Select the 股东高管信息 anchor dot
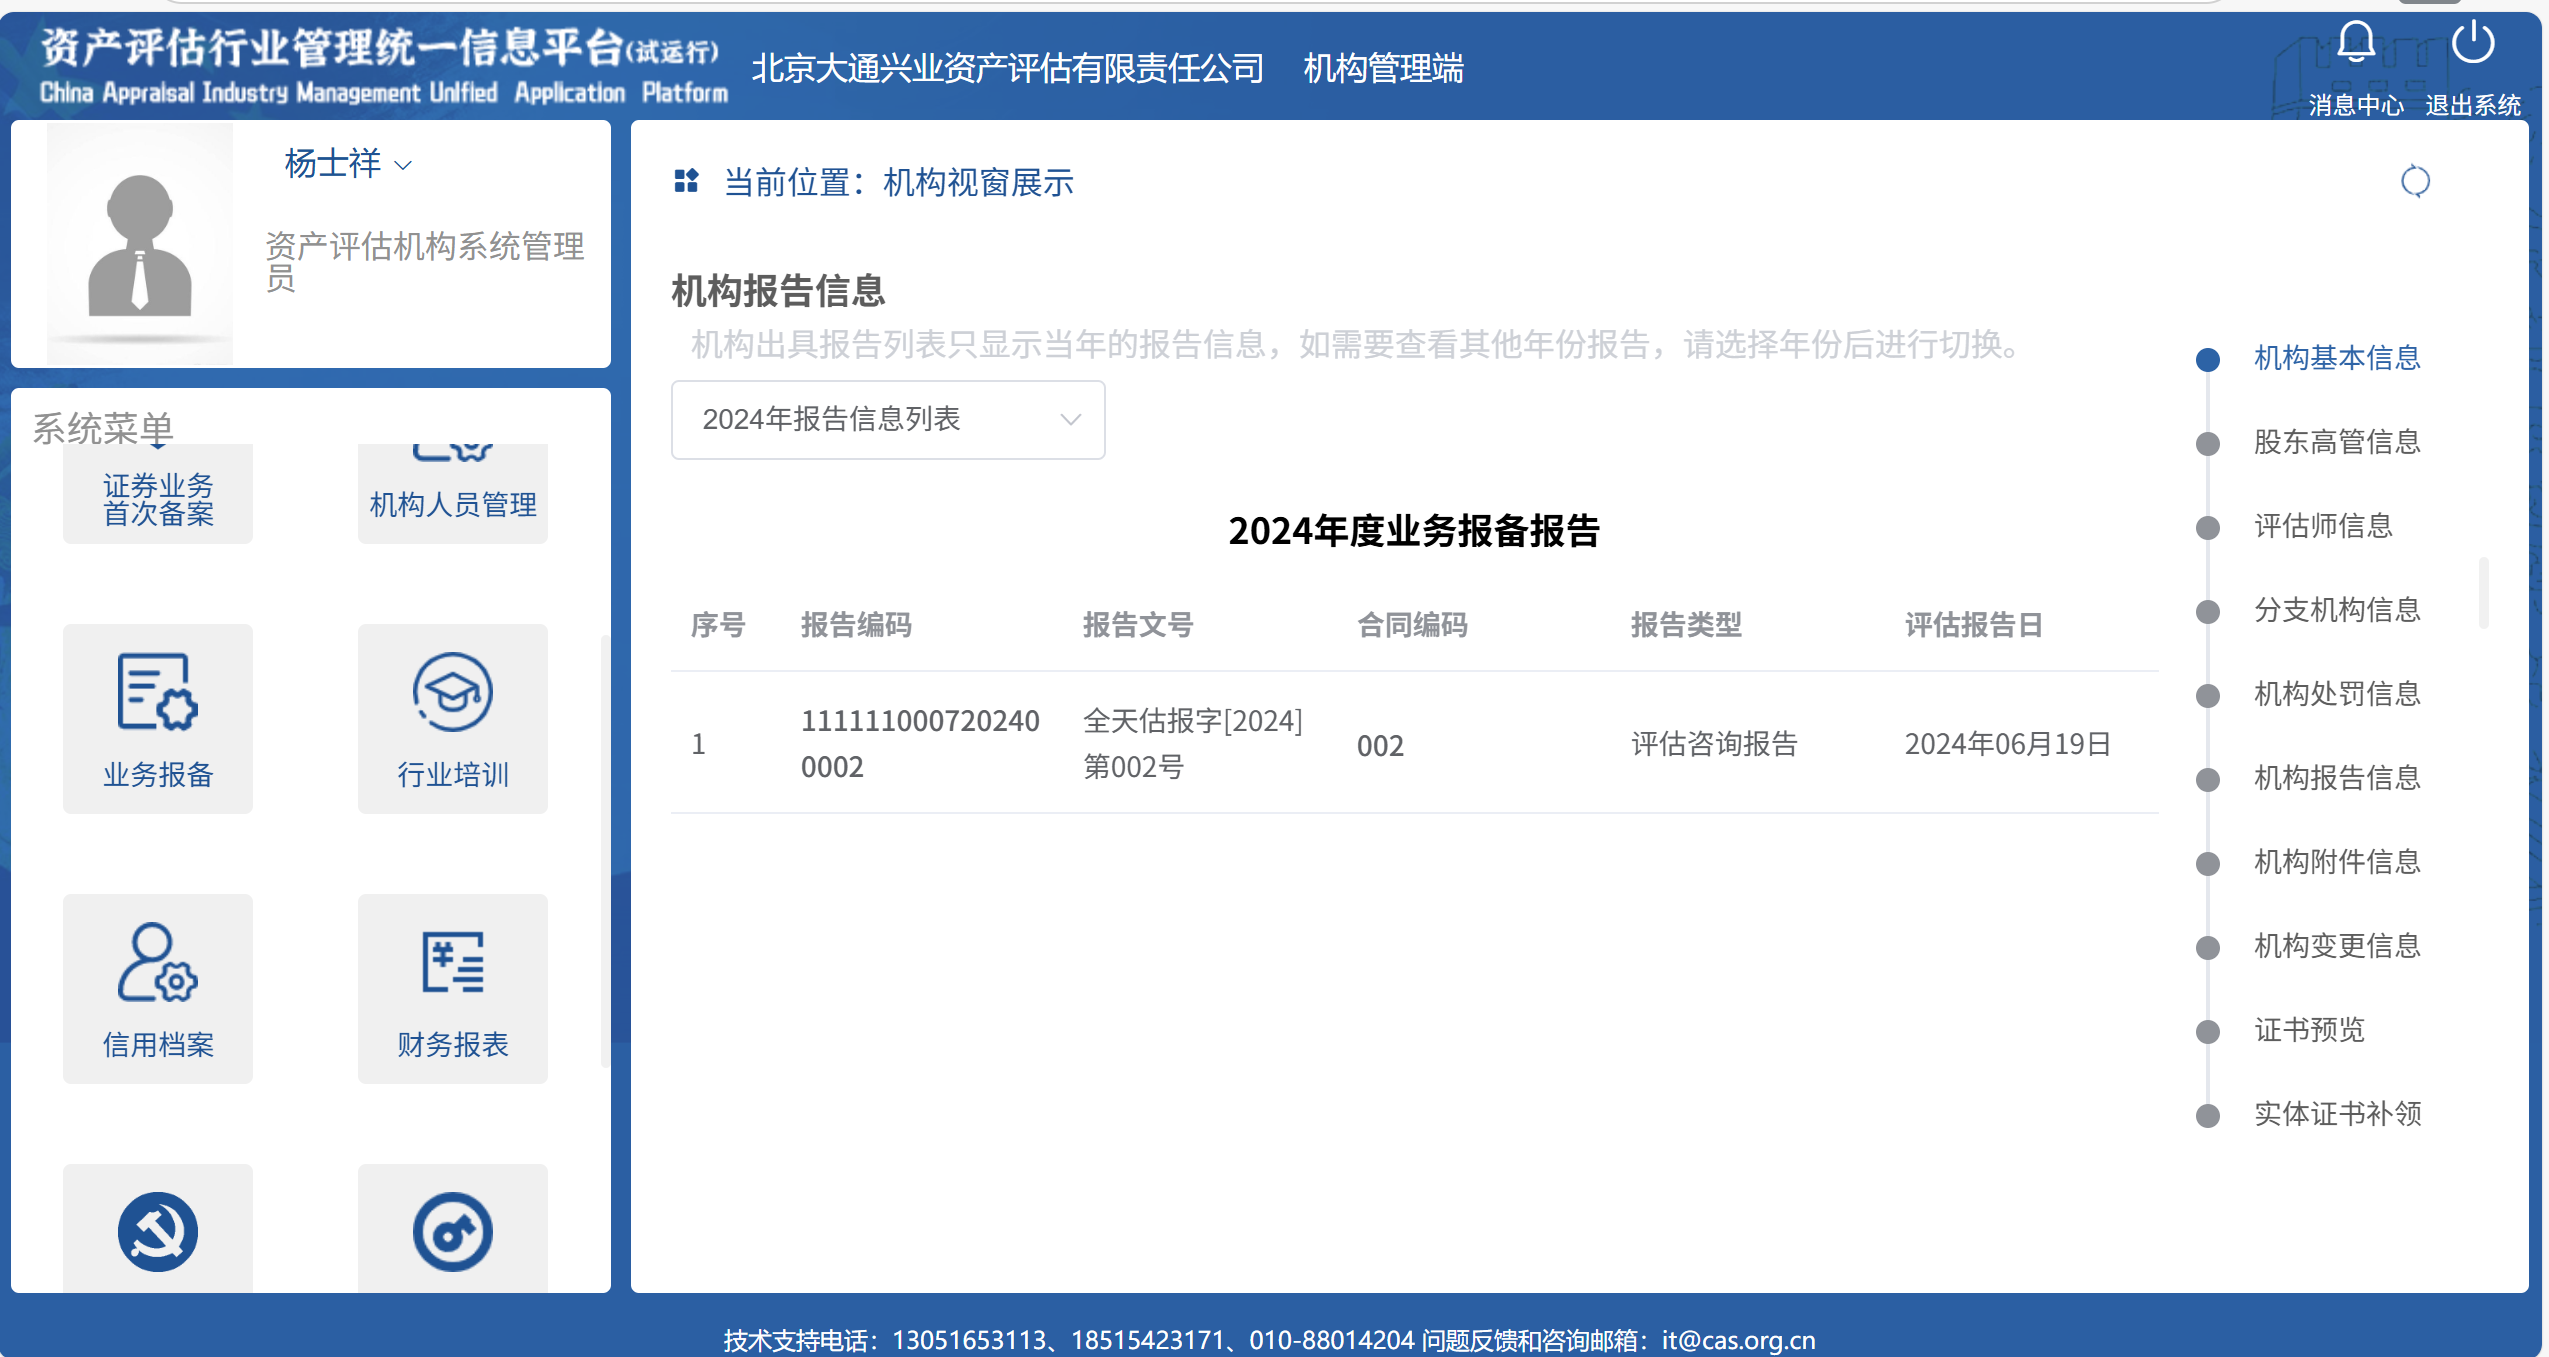This screenshot has height=1357, width=2549. pyautogui.click(x=2208, y=443)
